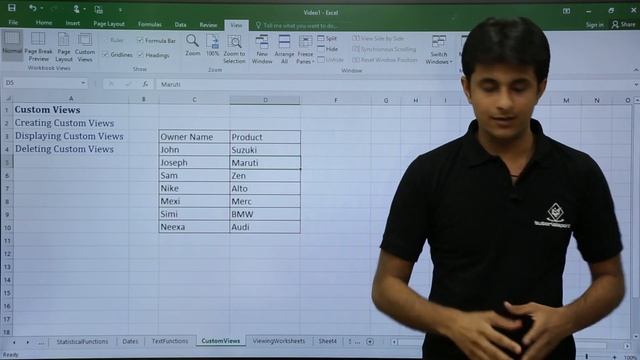This screenshot has width=640, height=360.
Task: Reset zoom to 100%
Action: click(x=212, y=45)
